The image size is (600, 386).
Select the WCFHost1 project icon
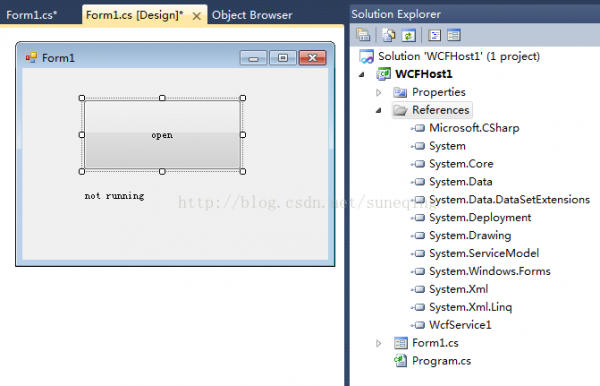(x=383, y=74)
